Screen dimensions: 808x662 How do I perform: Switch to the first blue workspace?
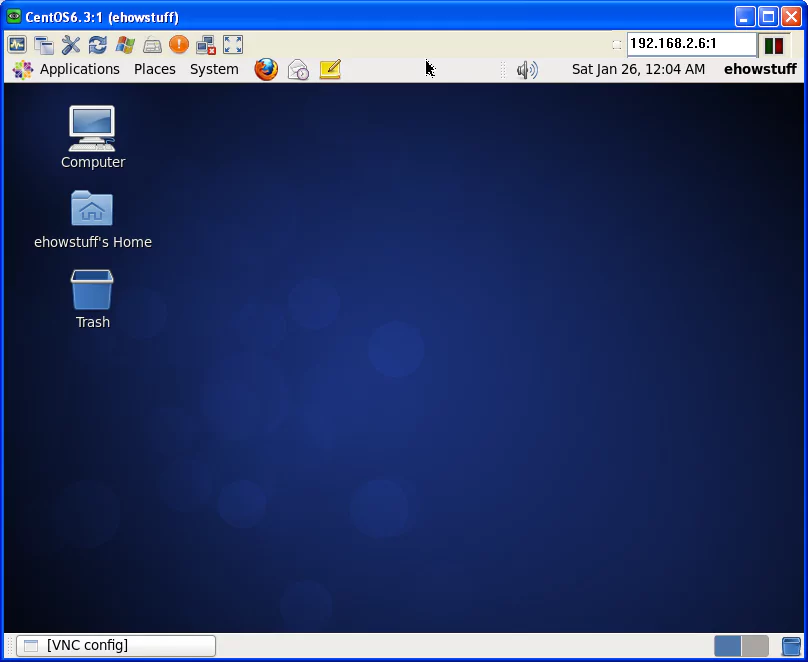click(x=728, y=646)
